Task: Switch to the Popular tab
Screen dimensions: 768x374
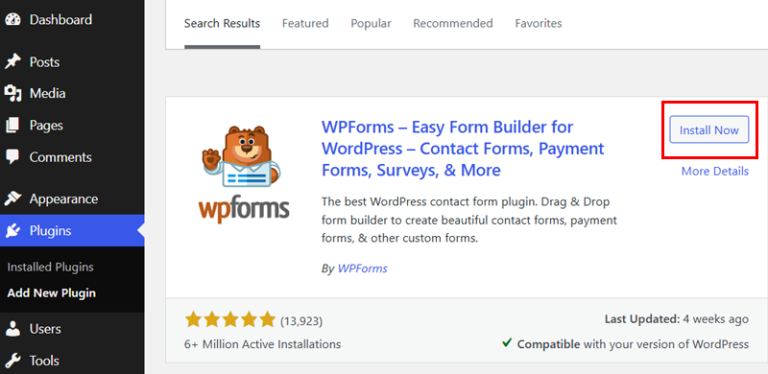Action: (x=371, y=23)
